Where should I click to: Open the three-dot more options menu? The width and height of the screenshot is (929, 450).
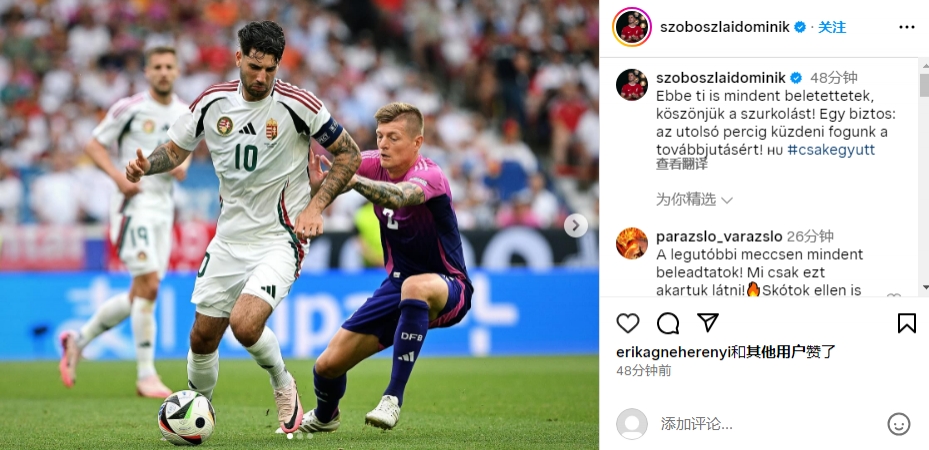pyautogui.click(x=906, y=27)
